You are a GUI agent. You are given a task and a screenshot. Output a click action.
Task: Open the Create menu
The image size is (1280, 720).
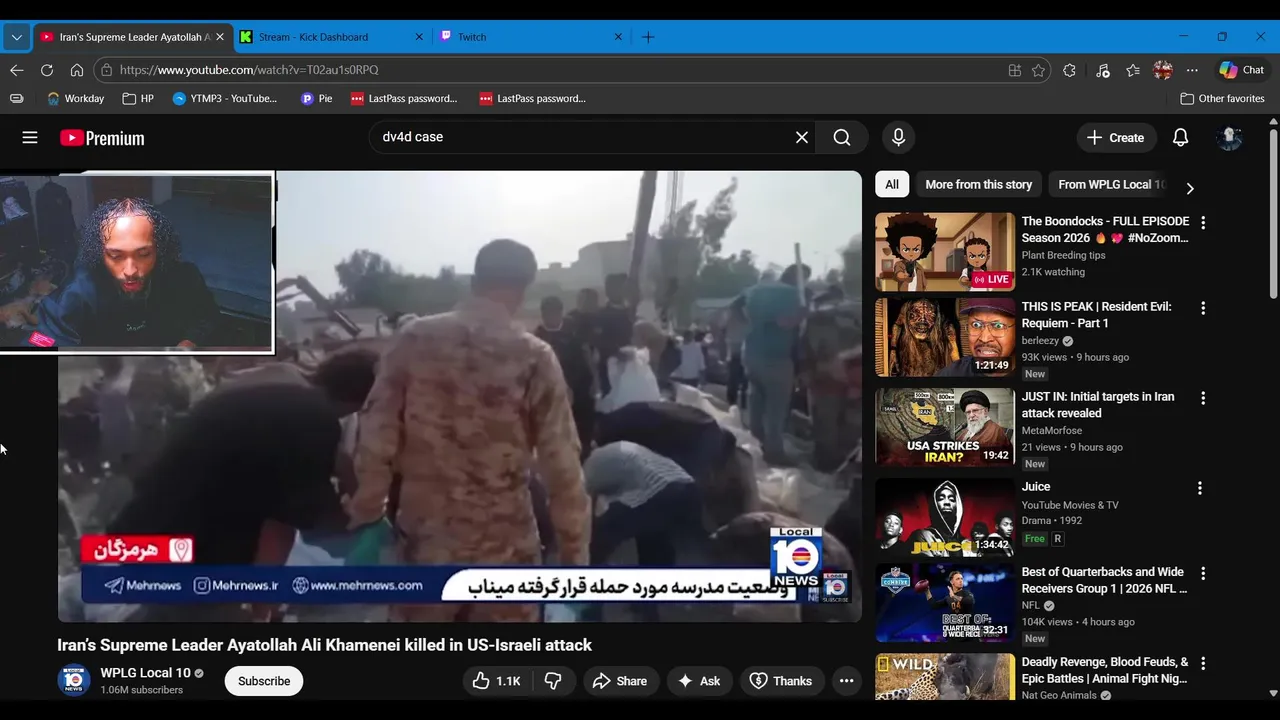(x=1116, y=138)
